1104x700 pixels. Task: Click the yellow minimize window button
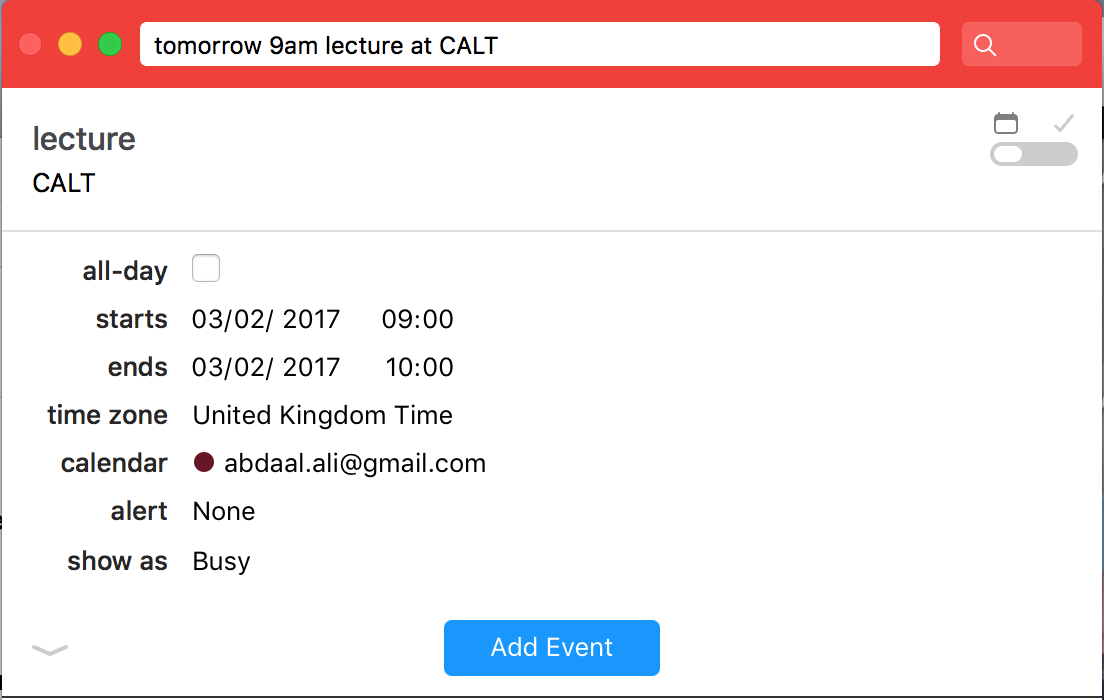[70, 44]
